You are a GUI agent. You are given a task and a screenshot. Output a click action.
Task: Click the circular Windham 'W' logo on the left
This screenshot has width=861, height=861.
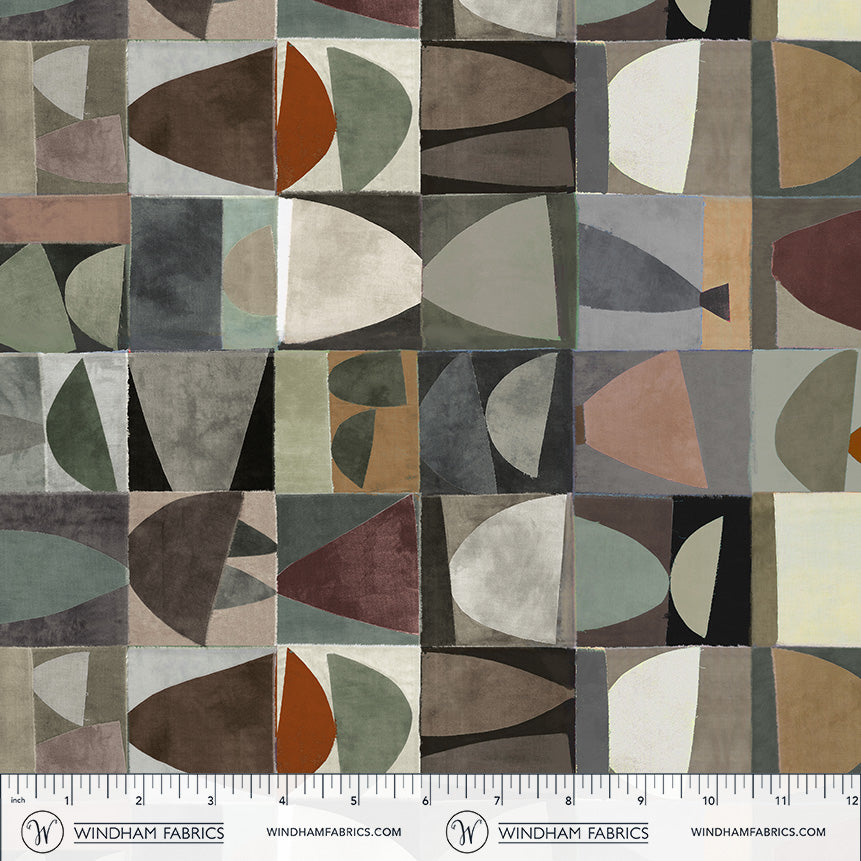pos(42,828)
